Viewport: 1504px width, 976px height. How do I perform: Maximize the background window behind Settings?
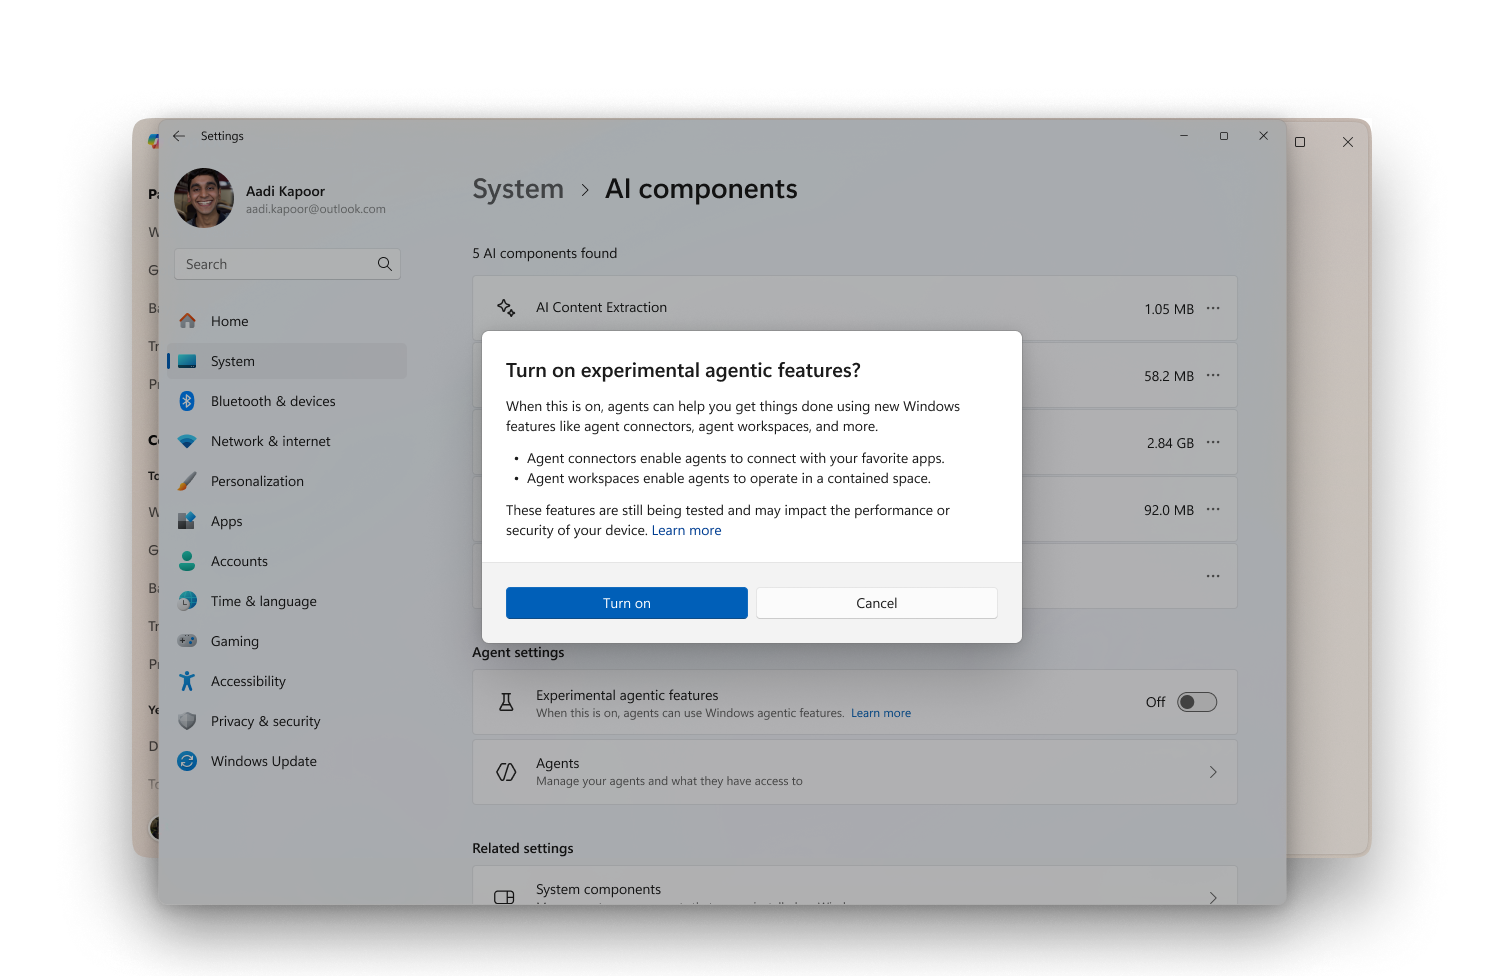1300,142
